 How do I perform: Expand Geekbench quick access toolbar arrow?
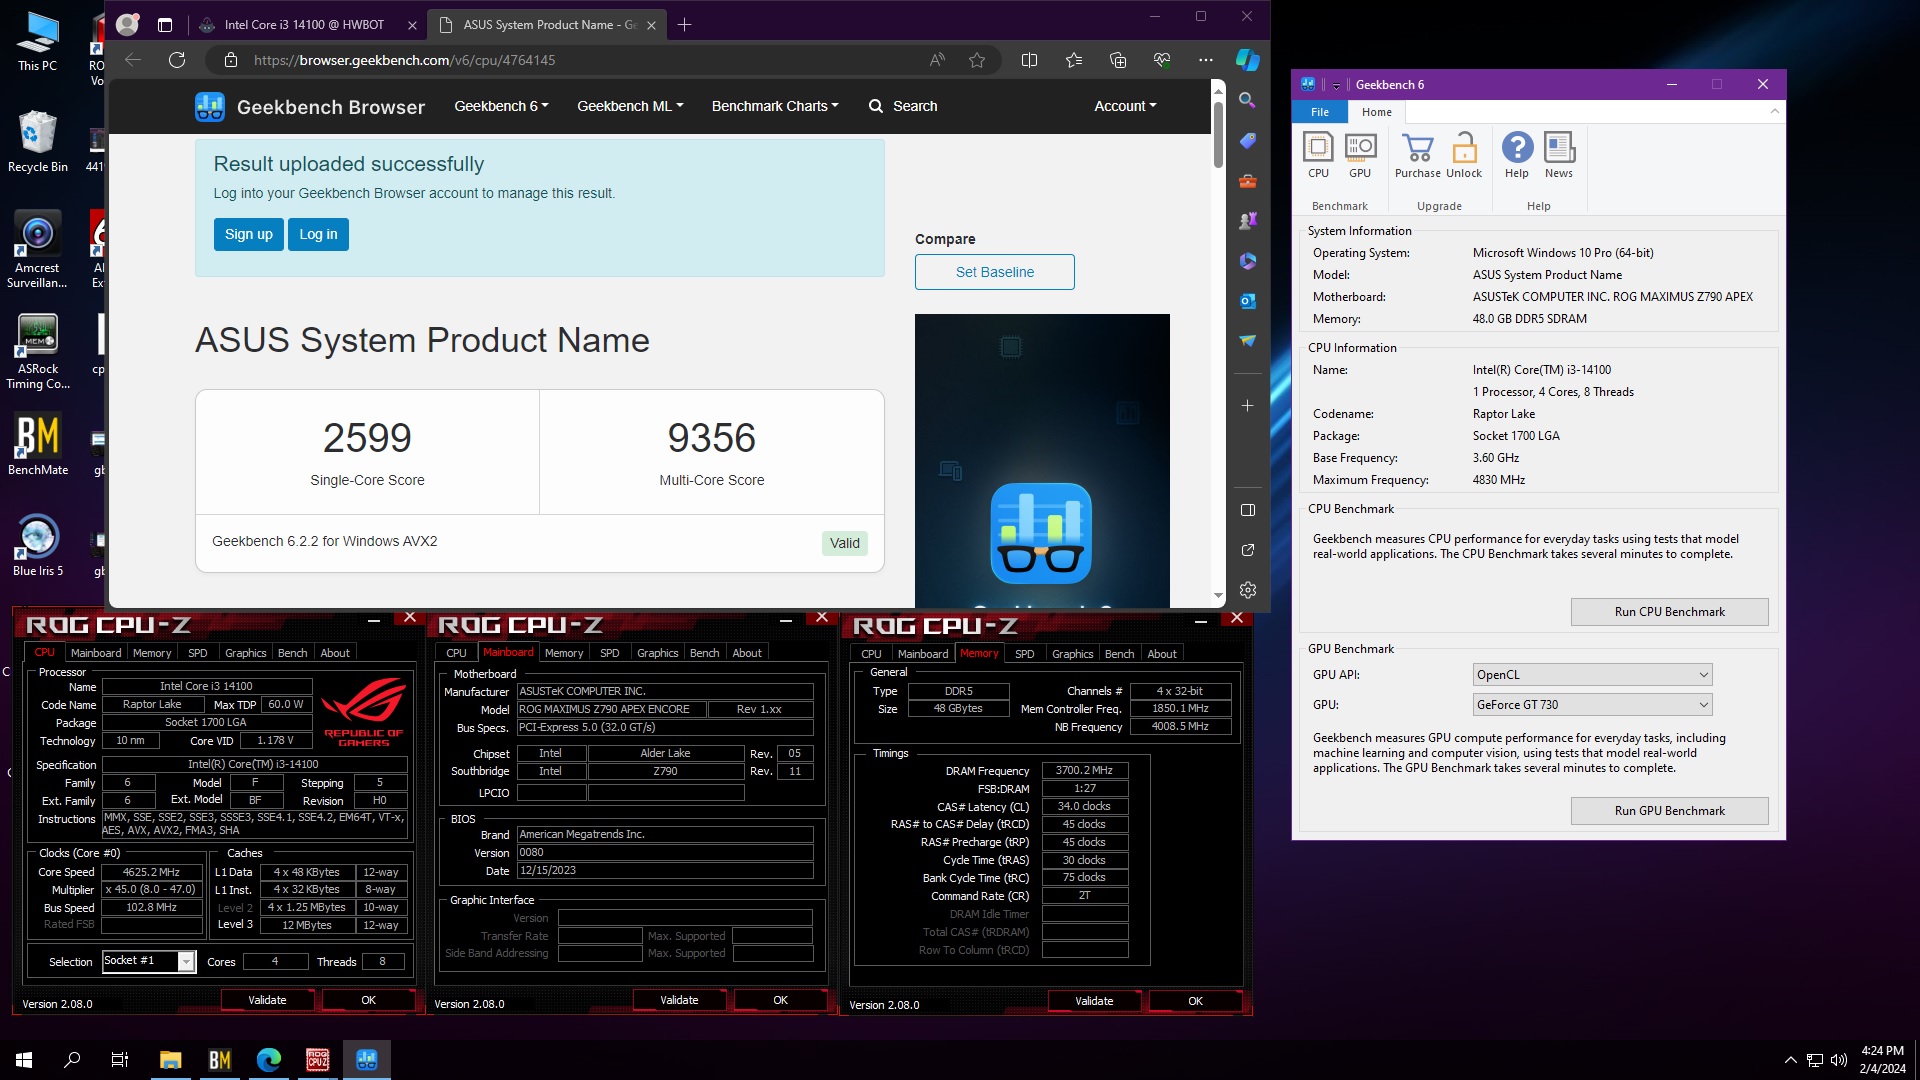point(1336,85)
